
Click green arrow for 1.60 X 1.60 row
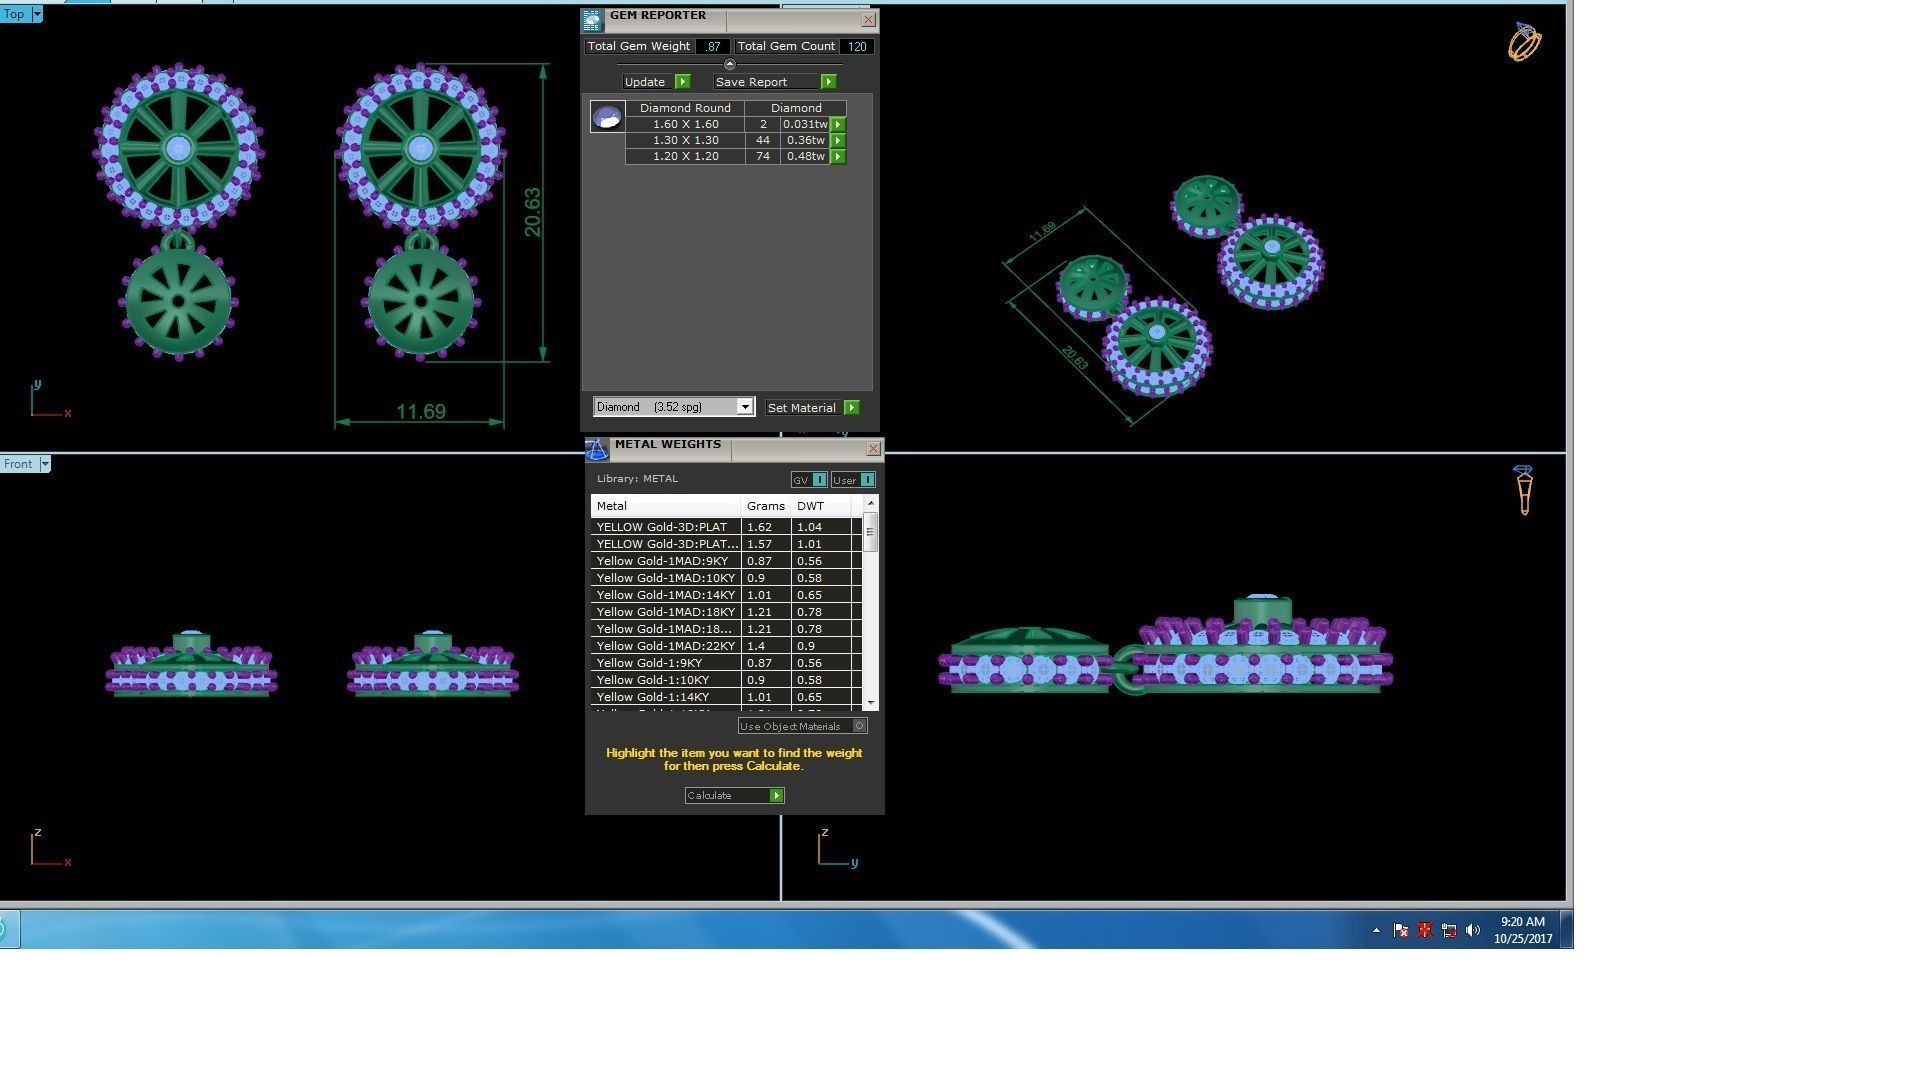coord(838,125)
